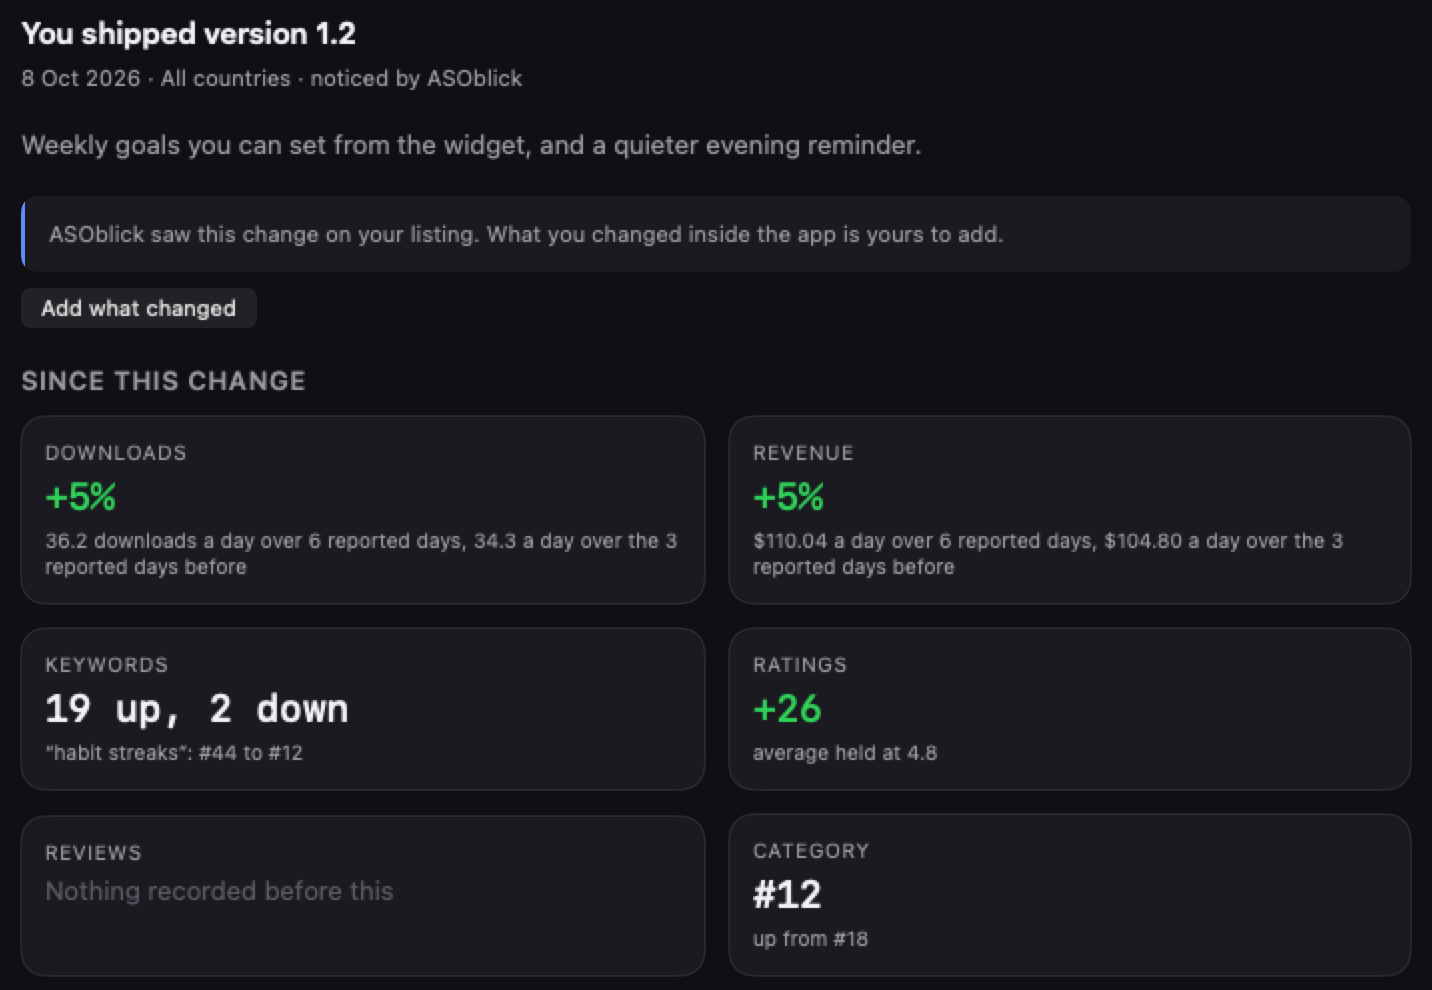Click the 8 Oct 2026 date text
Image resolution: width=1432 pixels, height=990 pixels.
81,78
